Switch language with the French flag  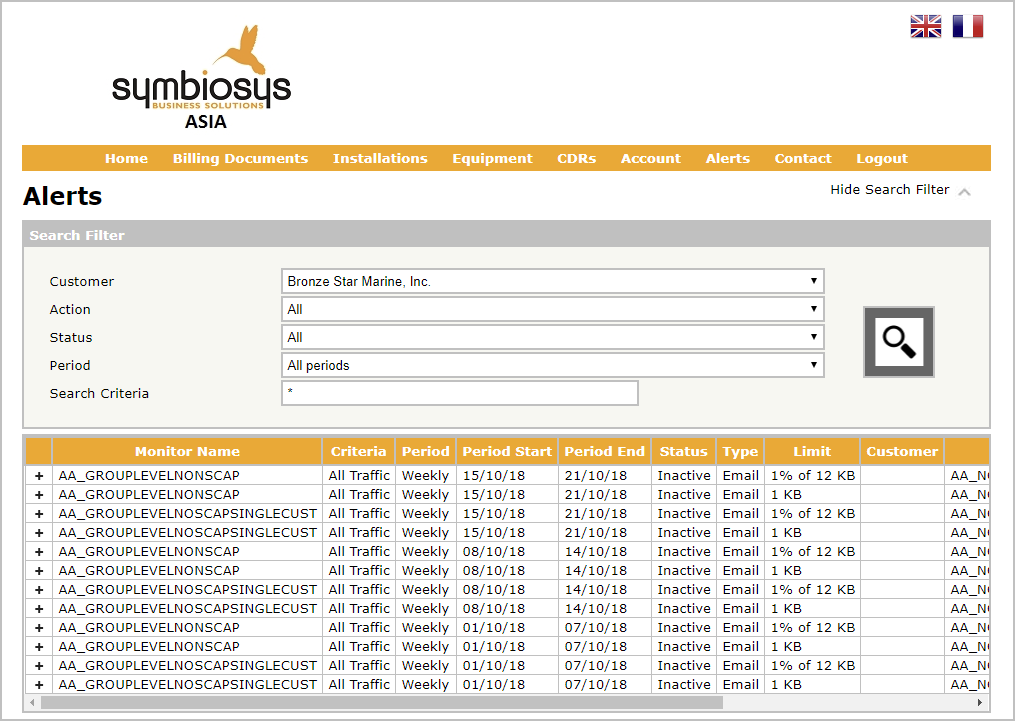pyautogui.click(x=967, y=27)
